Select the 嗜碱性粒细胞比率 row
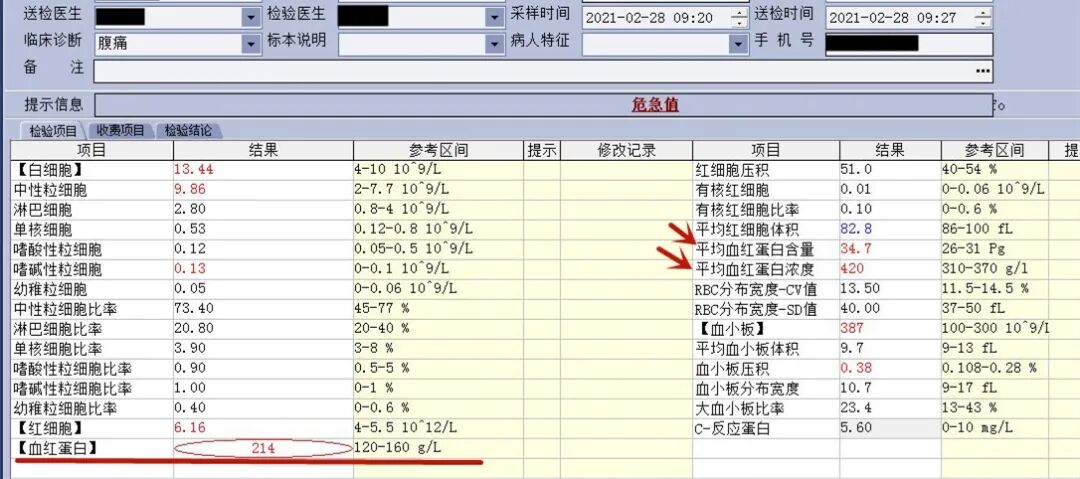This screenshot has width=1080, height=479. click(x=351, y=389)
